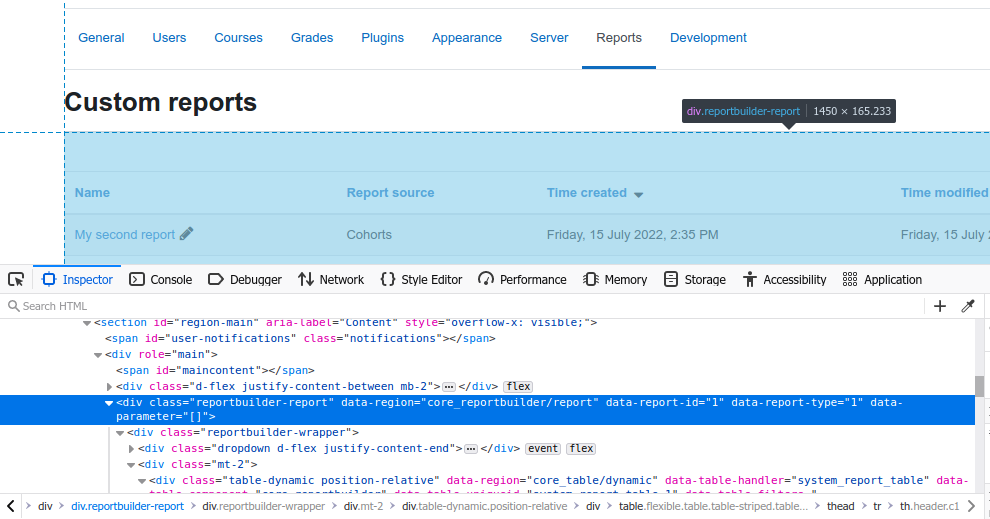
Task: Edit the My second report name pencil icon
Action: tap(186, 234)
